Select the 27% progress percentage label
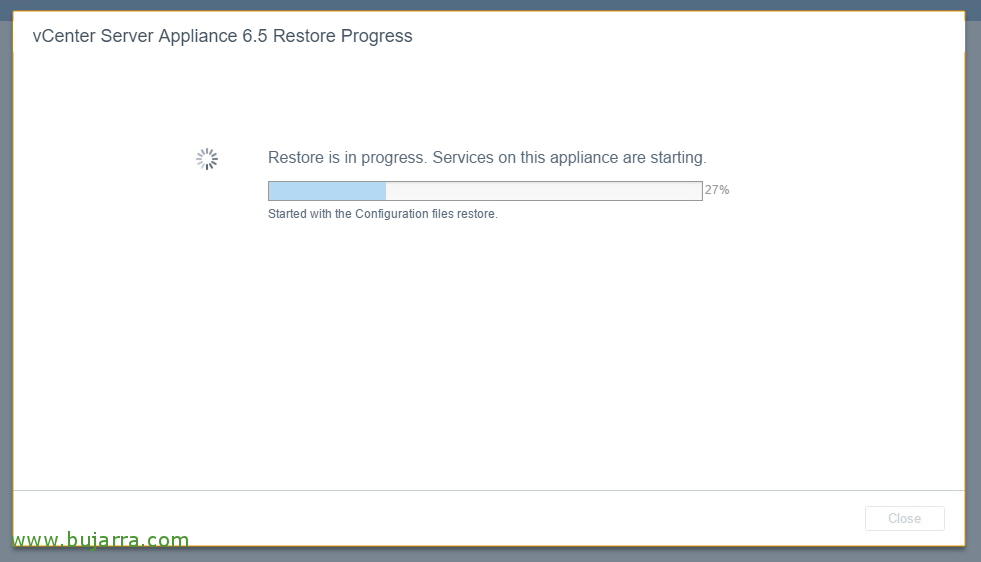This screenshot has height=562, width=981. 717,190
